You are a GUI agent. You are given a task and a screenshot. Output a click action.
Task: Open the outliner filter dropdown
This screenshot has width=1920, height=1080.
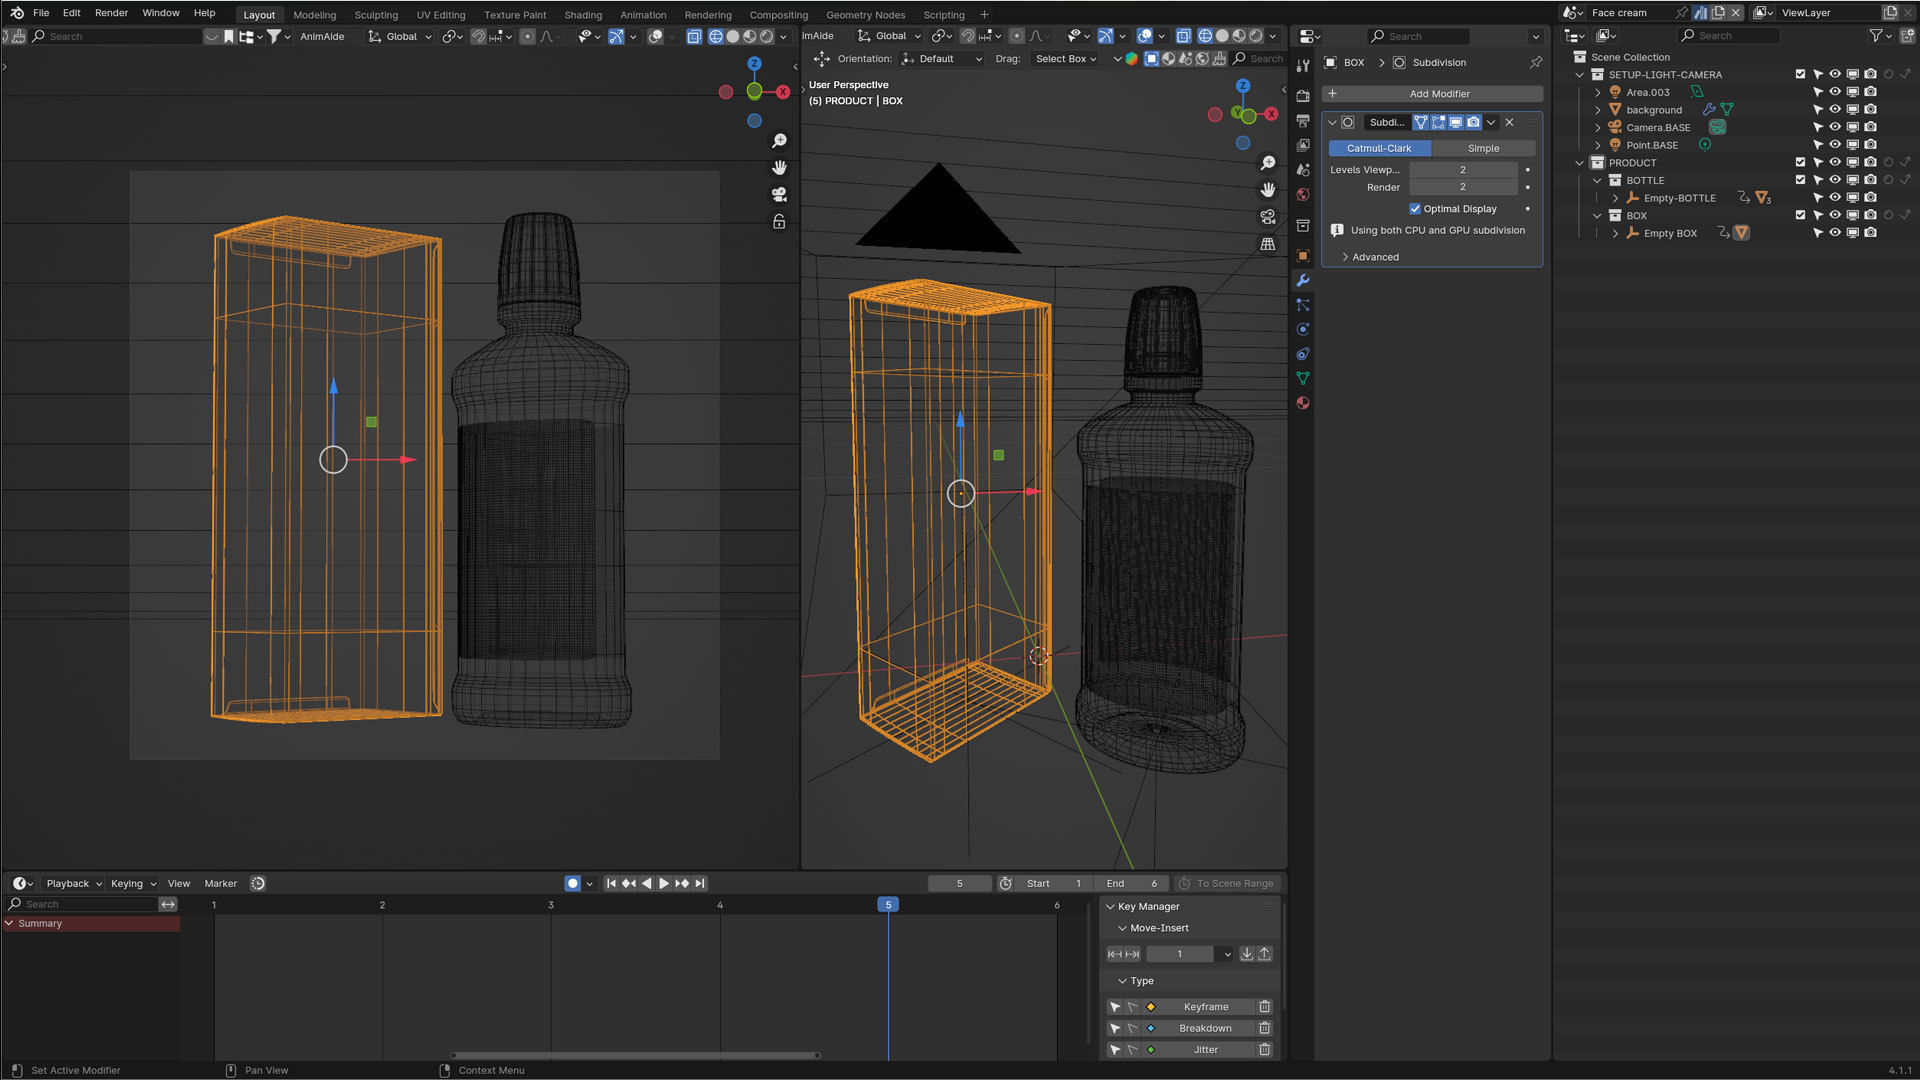(1880, 35)
